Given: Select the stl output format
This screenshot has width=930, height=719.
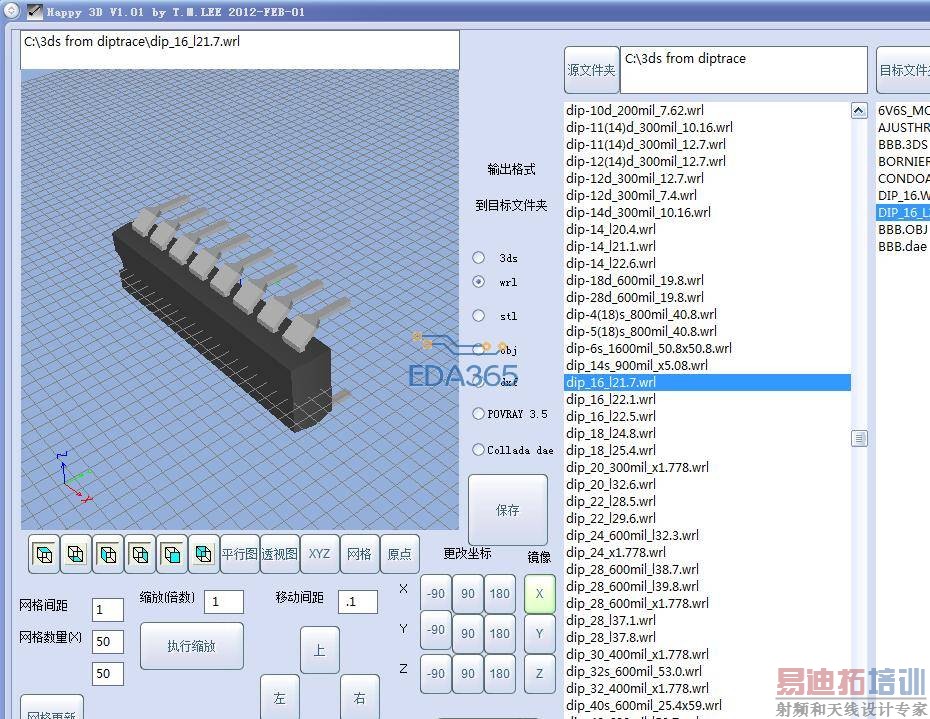Looking at the screenshot, I should click(x=479, y=316).
